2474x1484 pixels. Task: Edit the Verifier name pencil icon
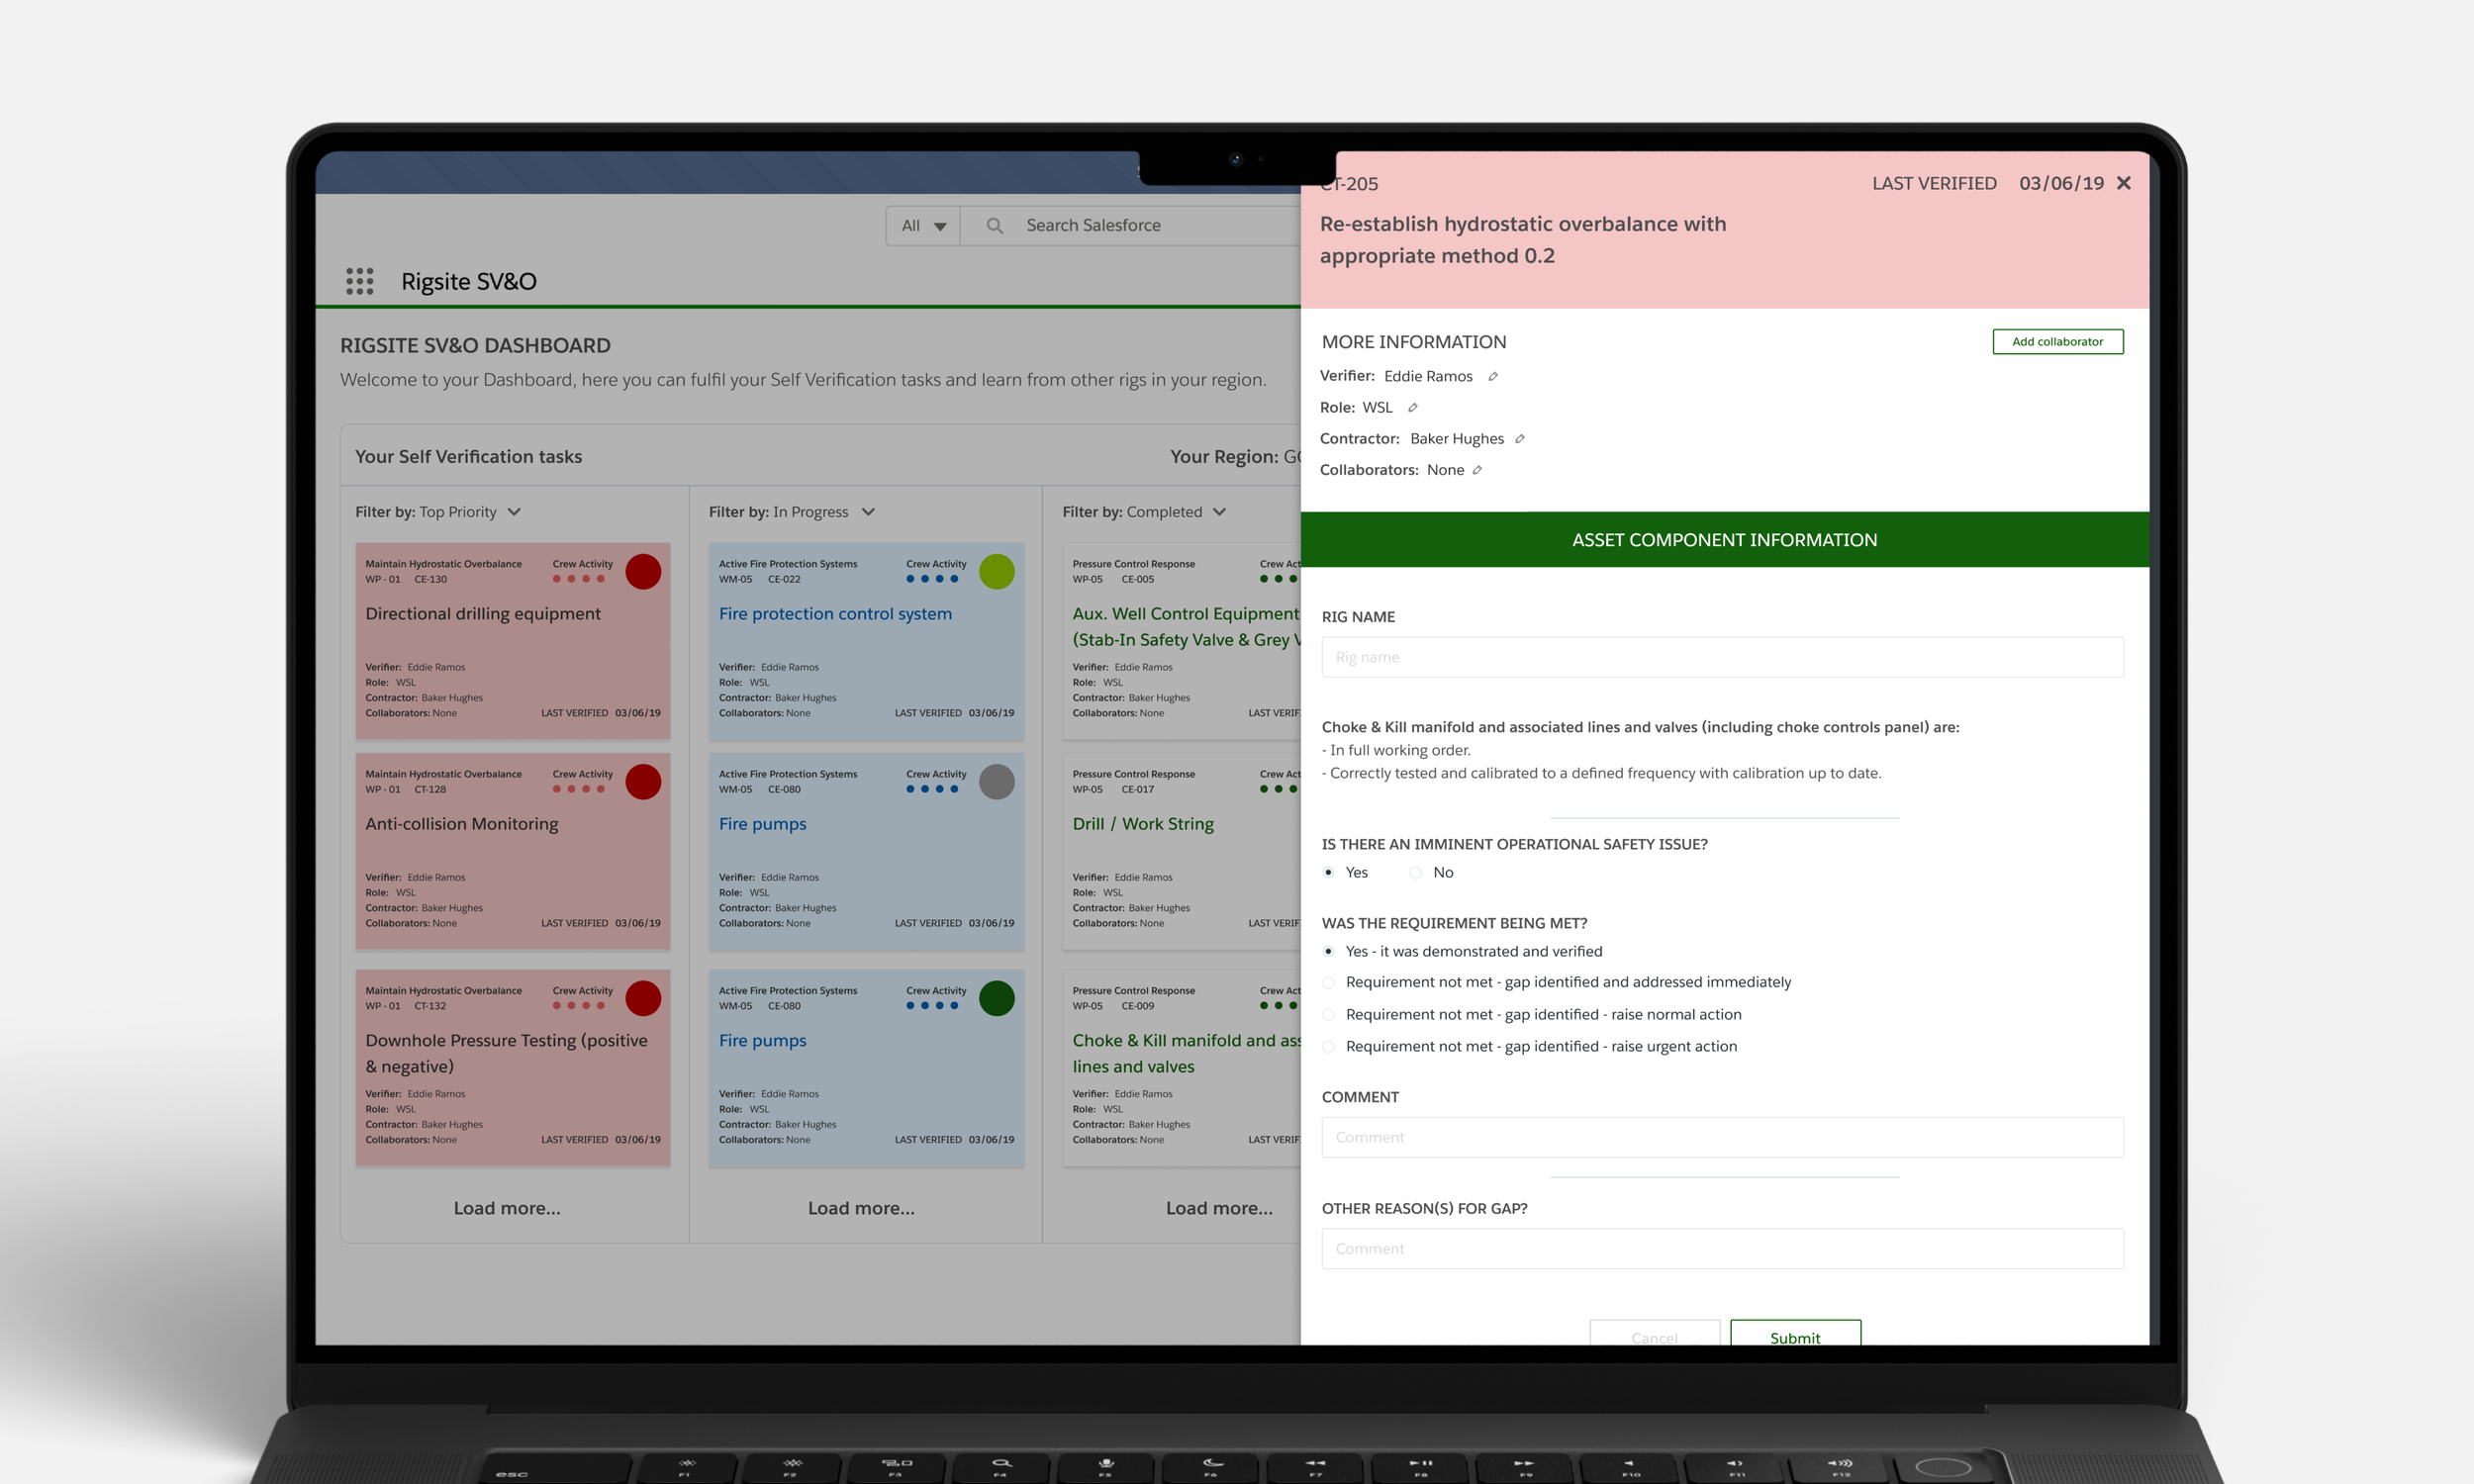point(1492,377)
